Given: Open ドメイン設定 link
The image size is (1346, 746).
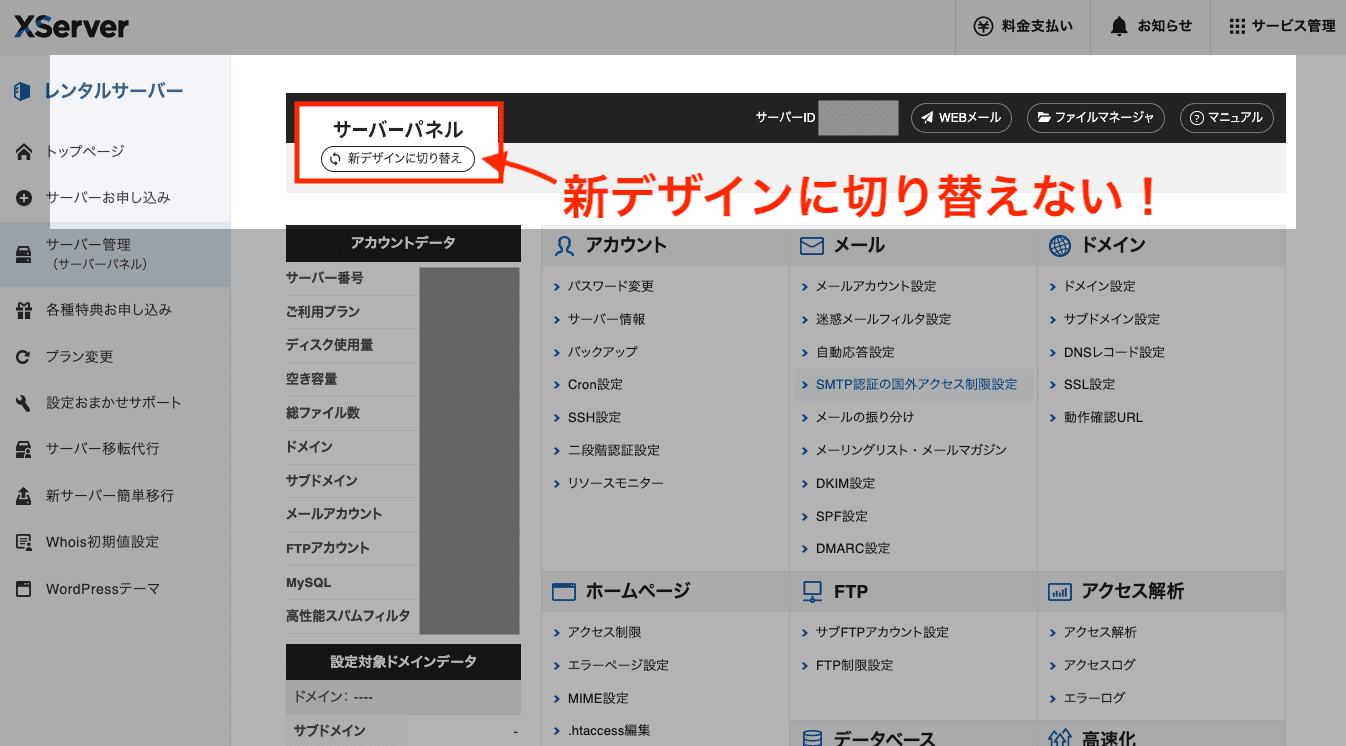Looking at the screenshot, I should (1099, 286).
